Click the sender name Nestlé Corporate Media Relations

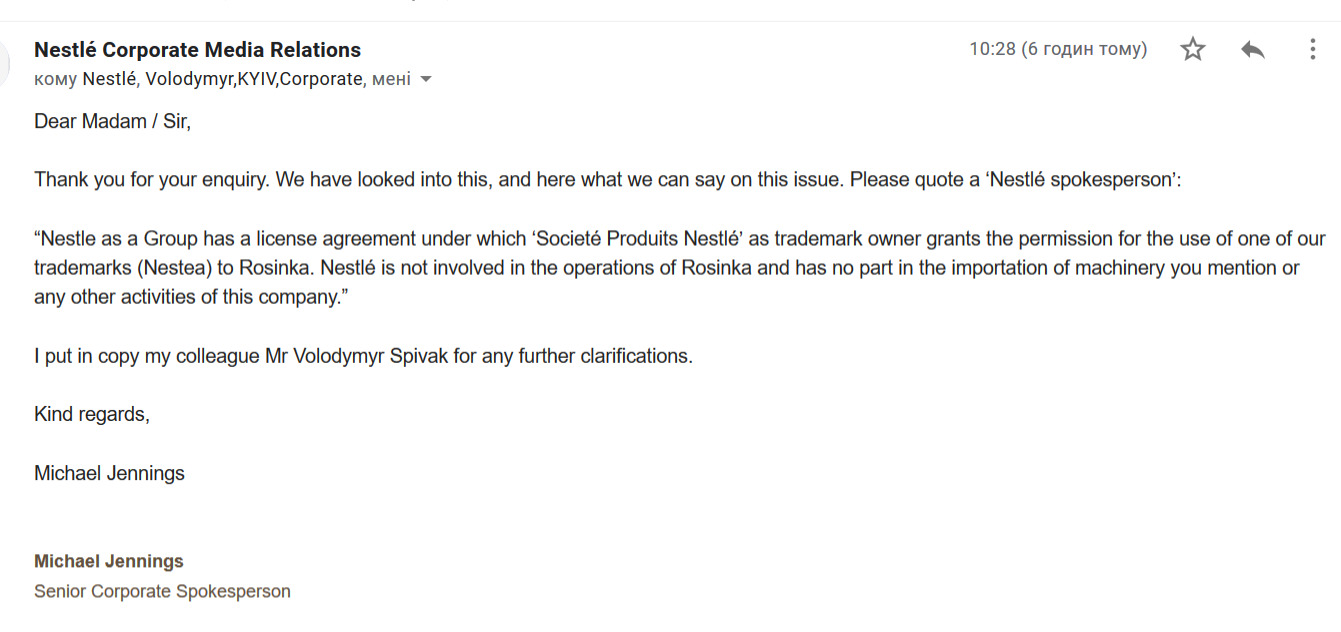[197, 49]
